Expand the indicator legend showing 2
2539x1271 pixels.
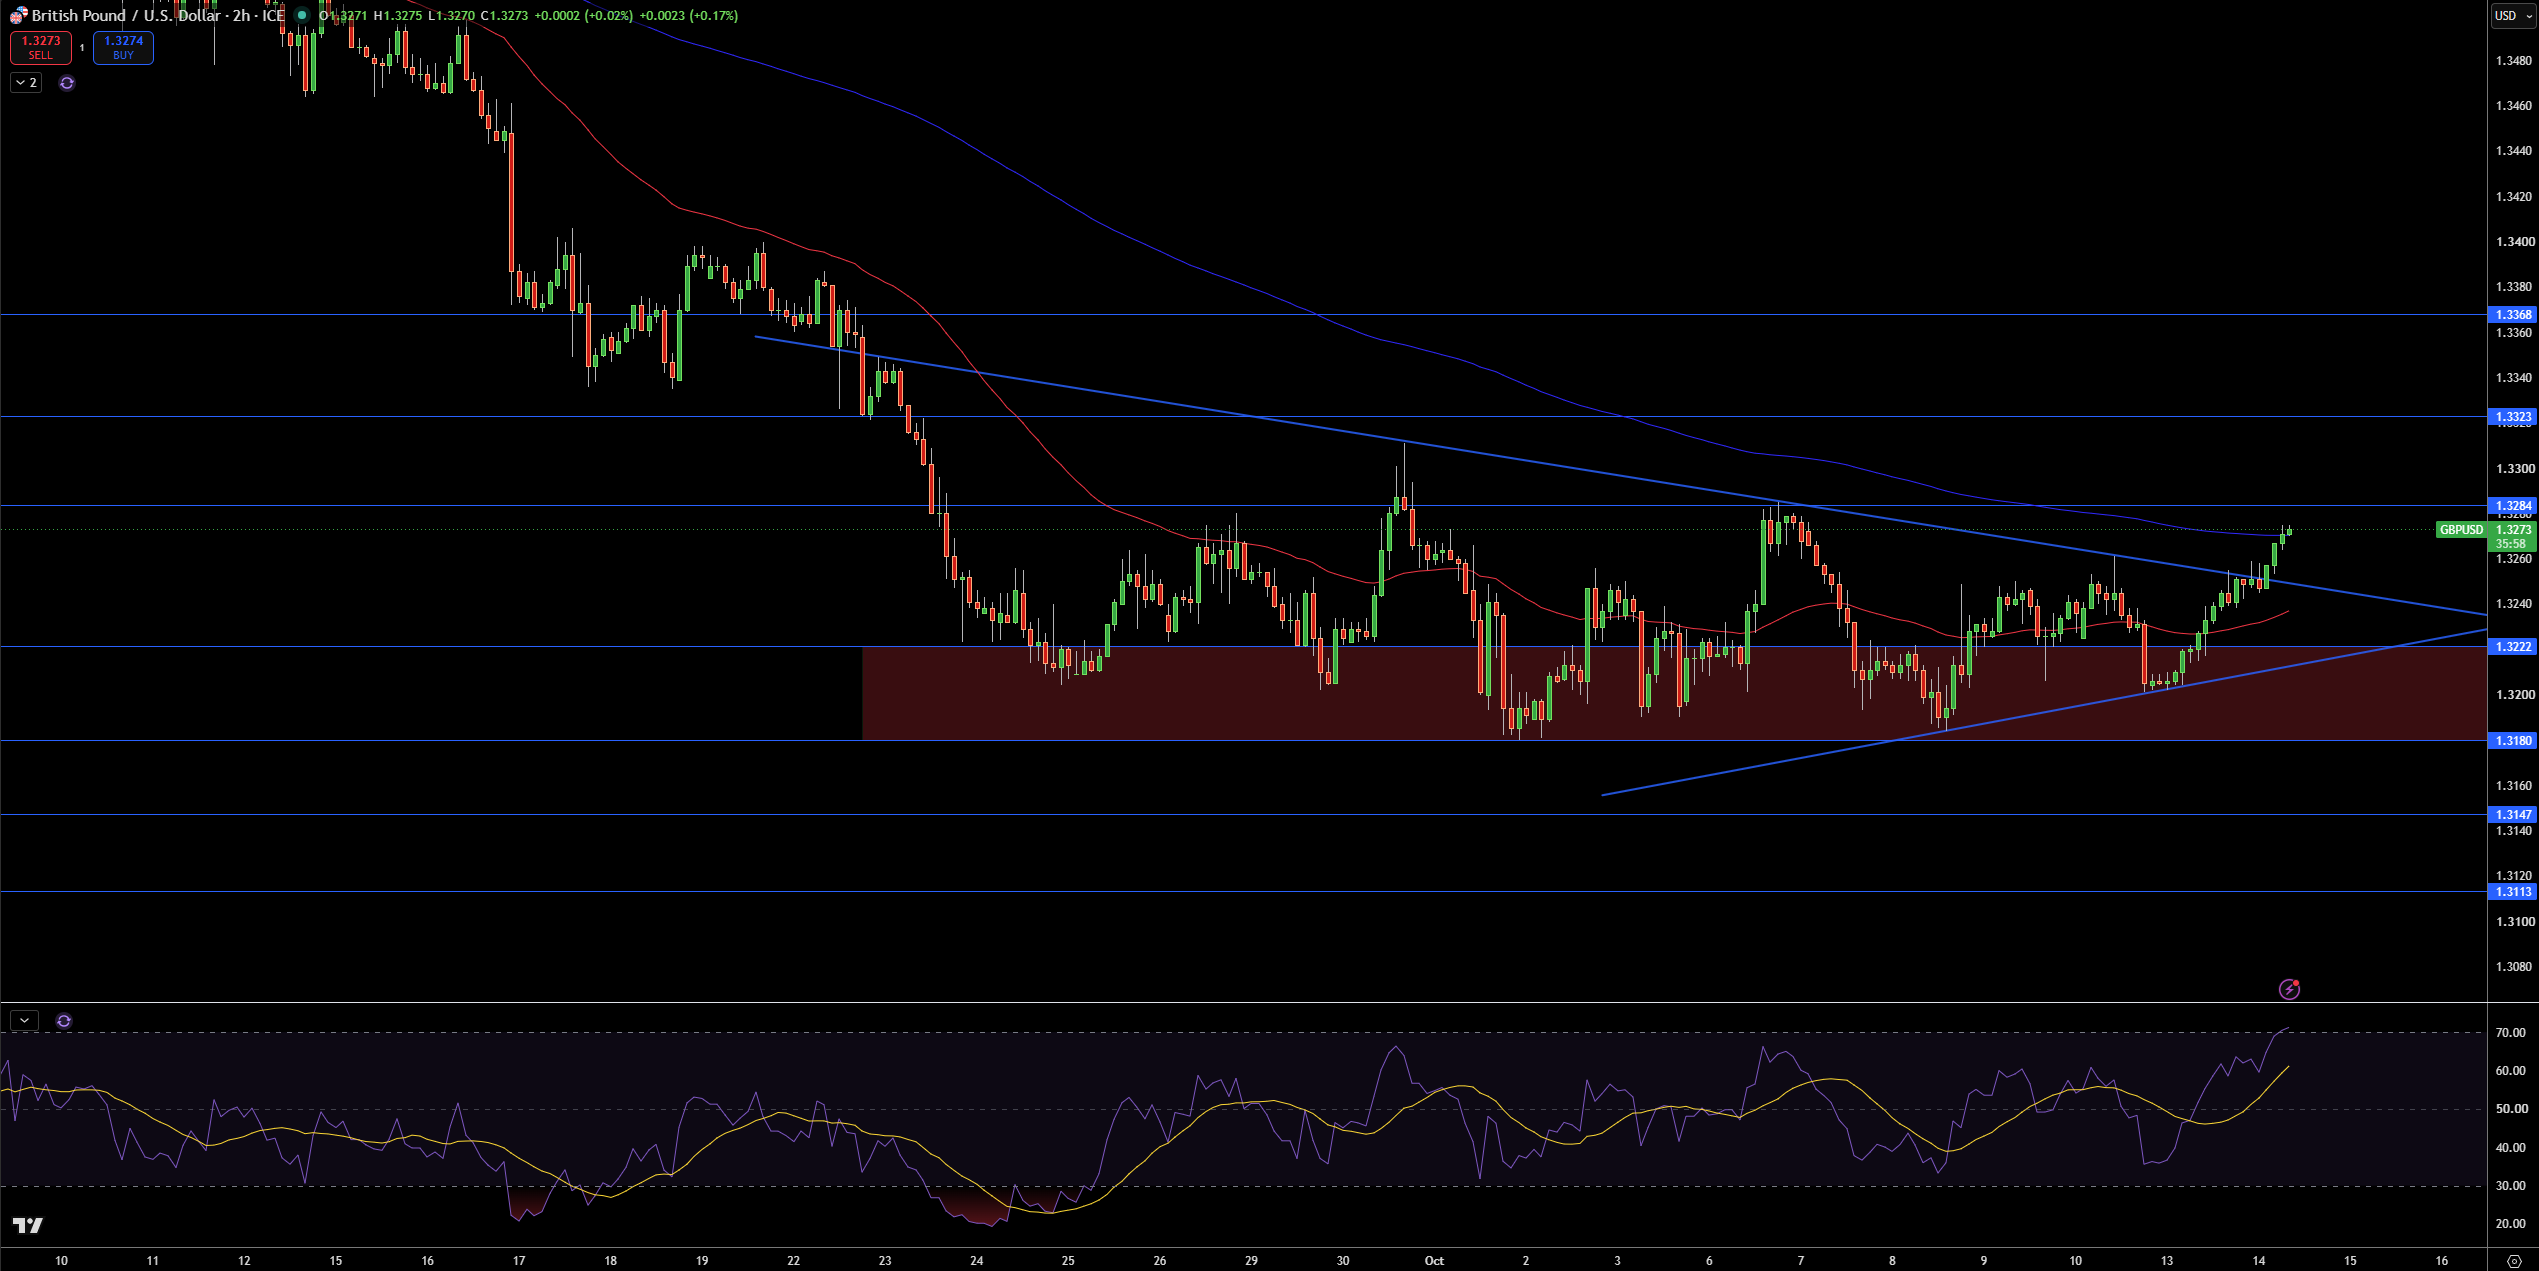tap(26, 83)
